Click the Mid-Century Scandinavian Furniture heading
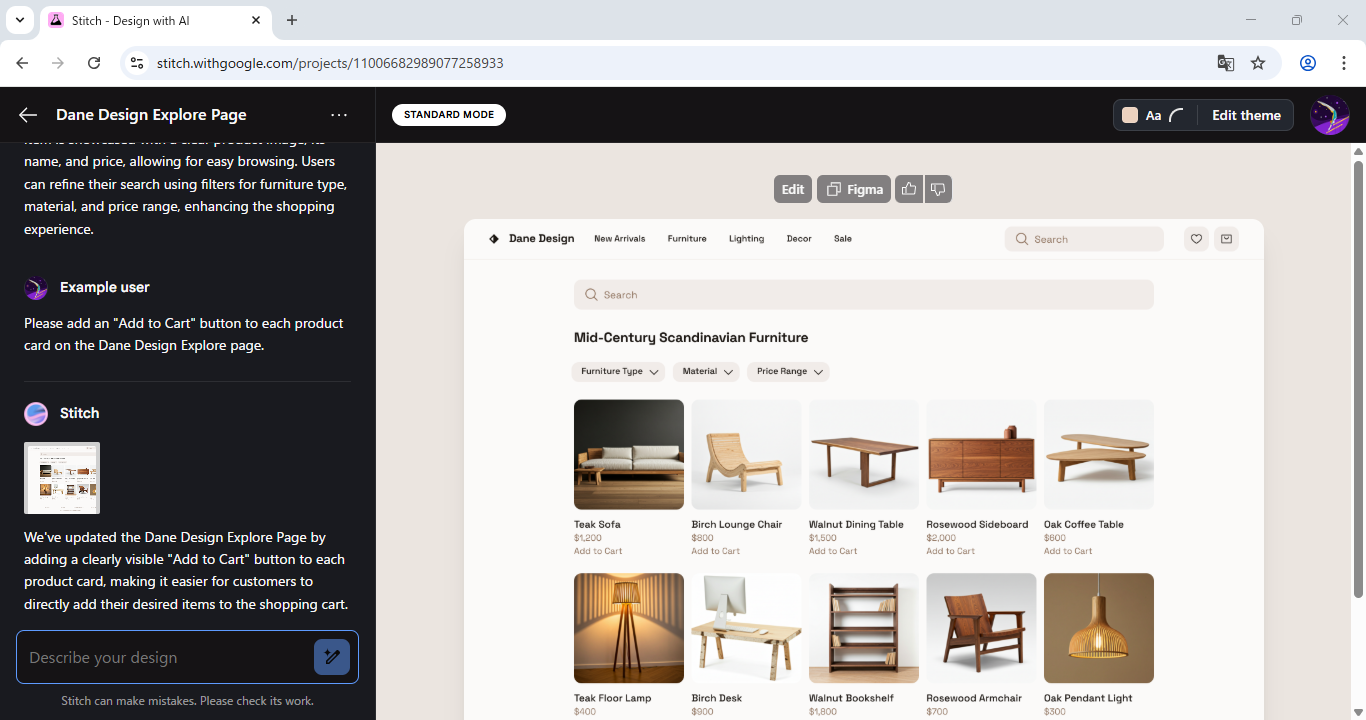Viewport: 1366px width, 720px height. [x=691, y=338]
